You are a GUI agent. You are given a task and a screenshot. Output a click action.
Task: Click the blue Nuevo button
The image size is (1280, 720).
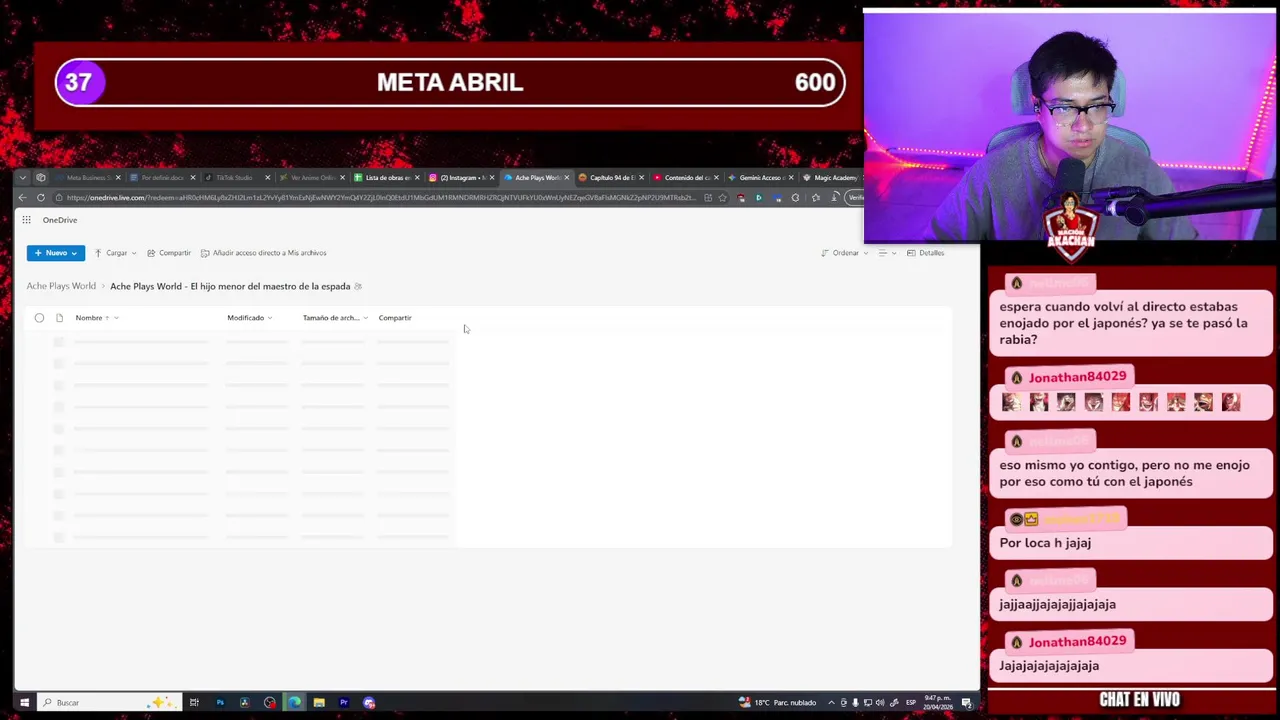coord(56,253)
